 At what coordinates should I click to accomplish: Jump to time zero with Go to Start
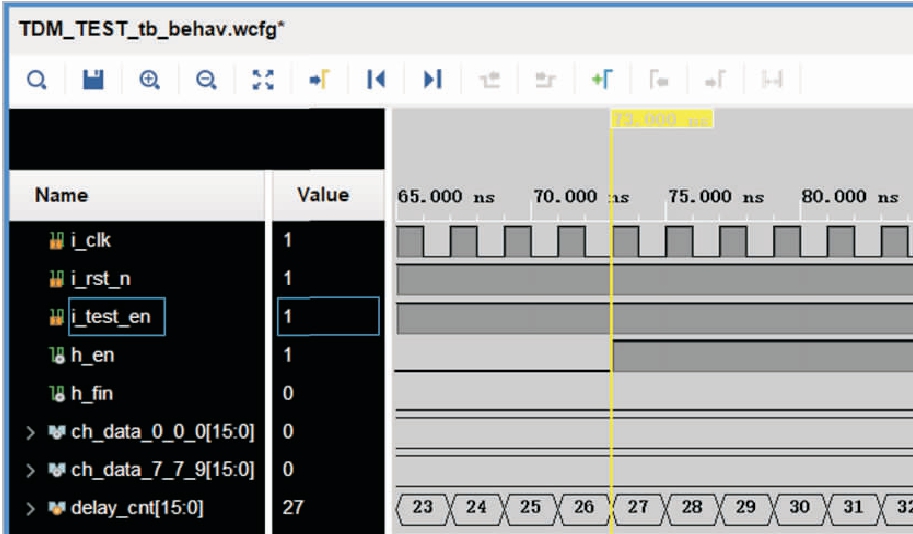coord(376,79)
